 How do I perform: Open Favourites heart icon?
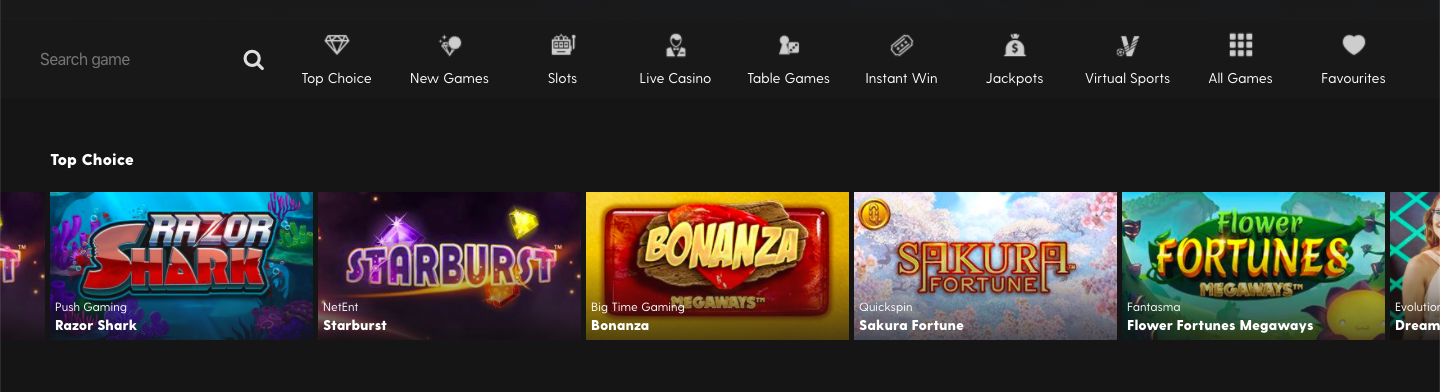tap(1353, 45)
